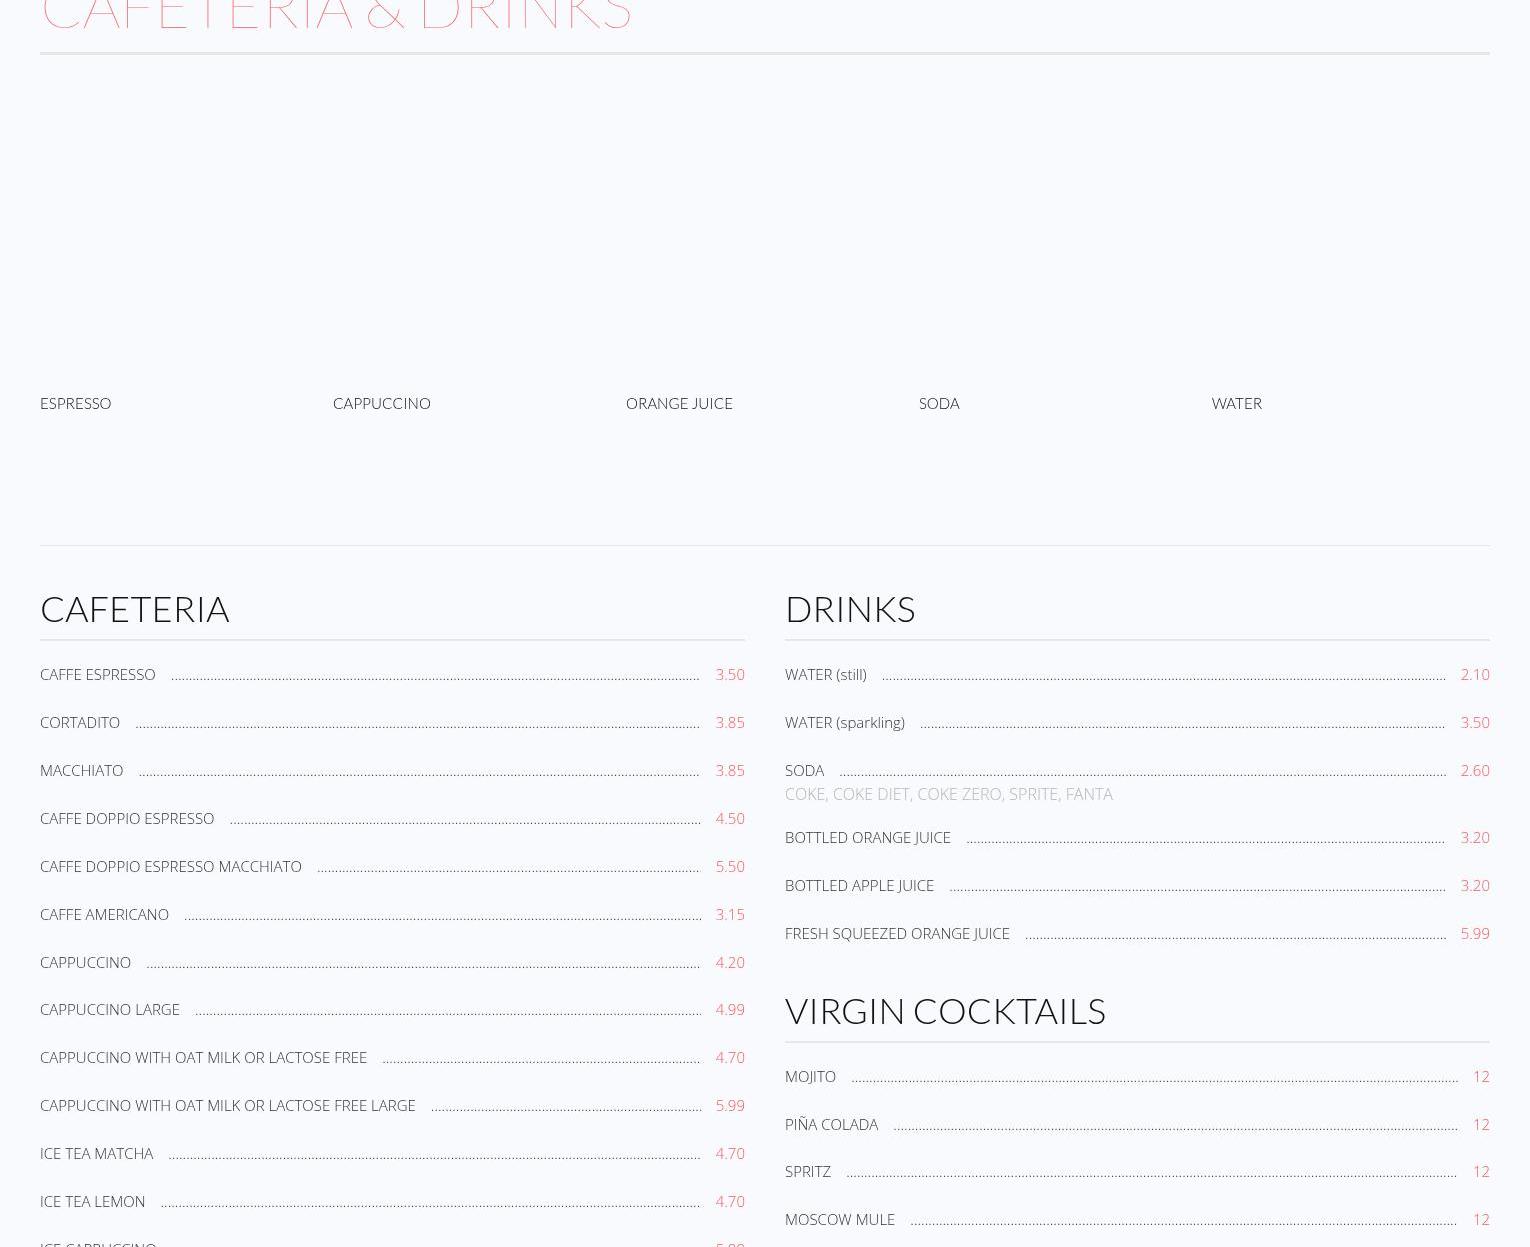
Task: Click the CAPPUCCINO category label
Action: 381,403
